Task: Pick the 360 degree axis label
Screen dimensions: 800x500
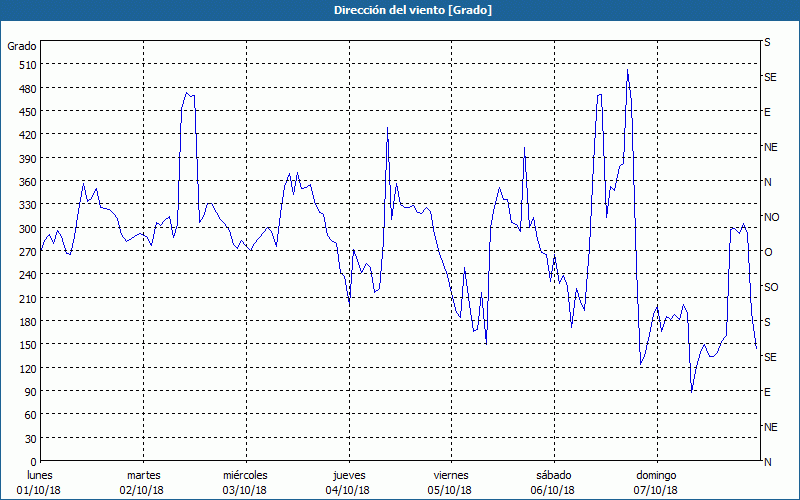Action: point(28,182)
